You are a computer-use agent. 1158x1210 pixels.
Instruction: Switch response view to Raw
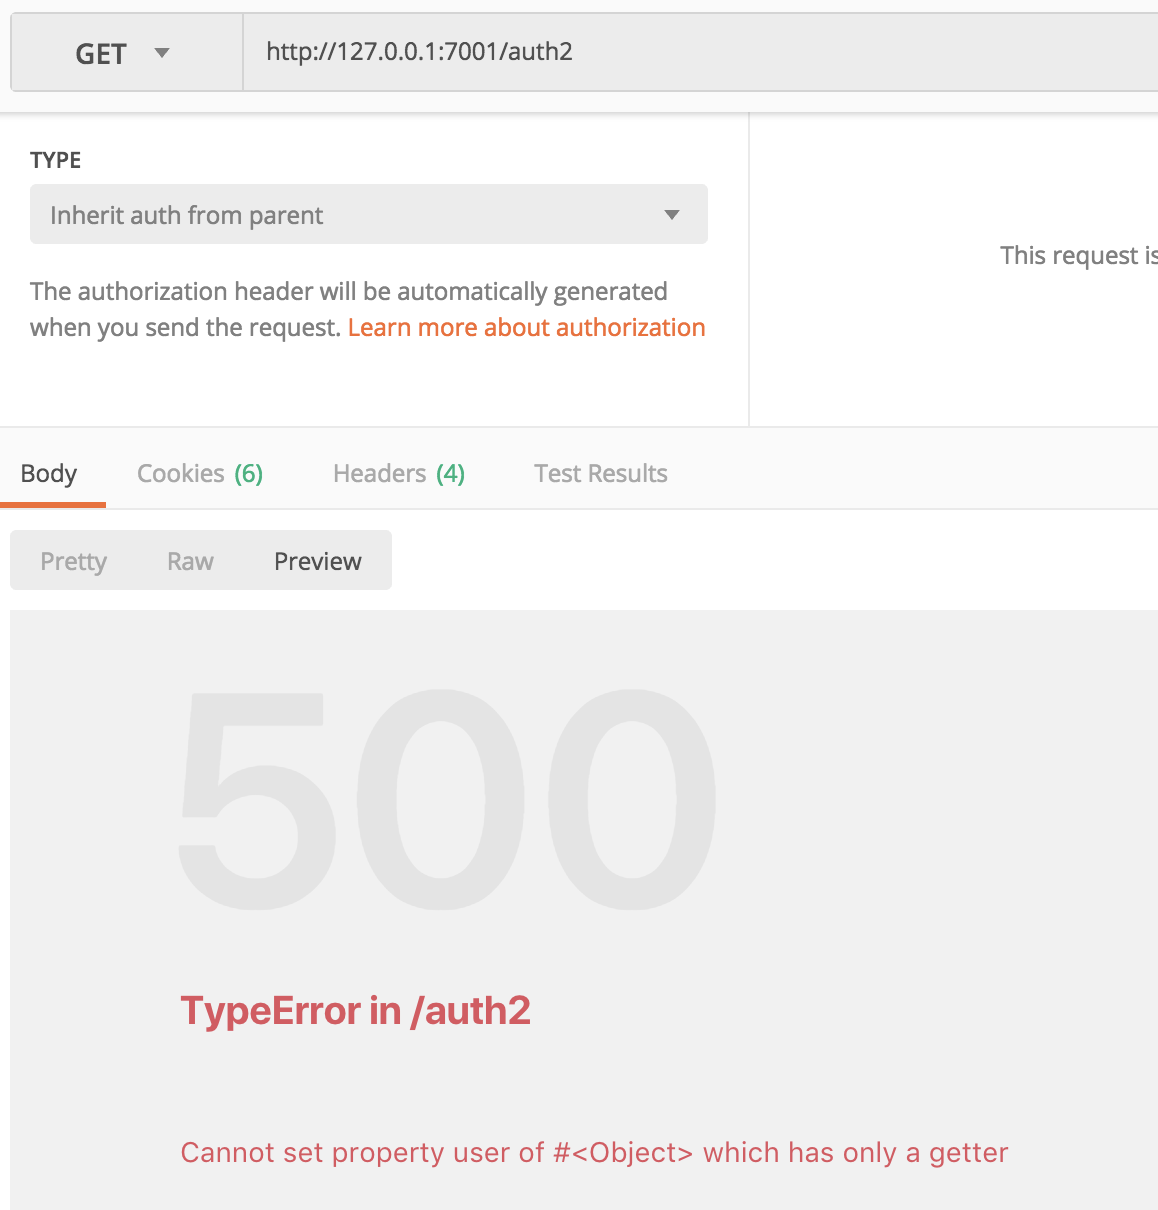pos(190,560)
